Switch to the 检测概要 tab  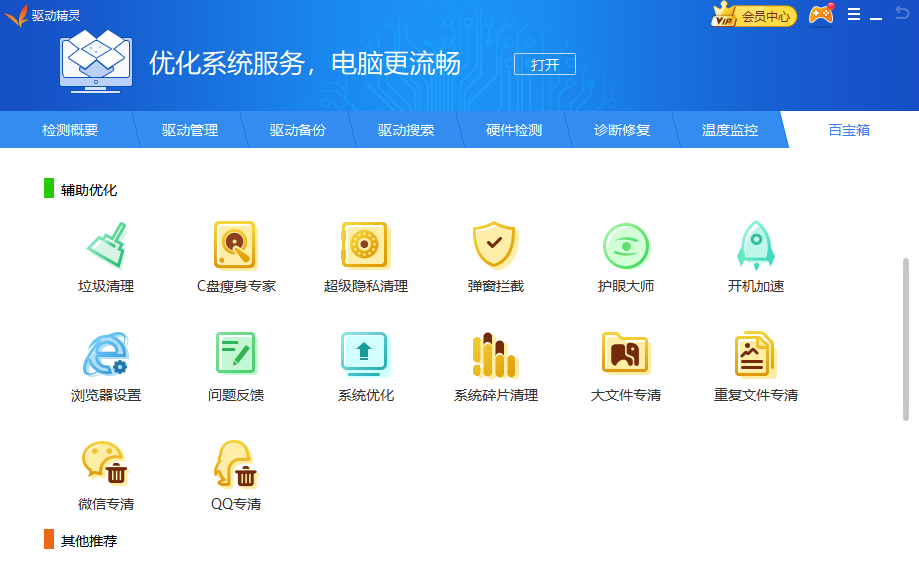point(70,130)
